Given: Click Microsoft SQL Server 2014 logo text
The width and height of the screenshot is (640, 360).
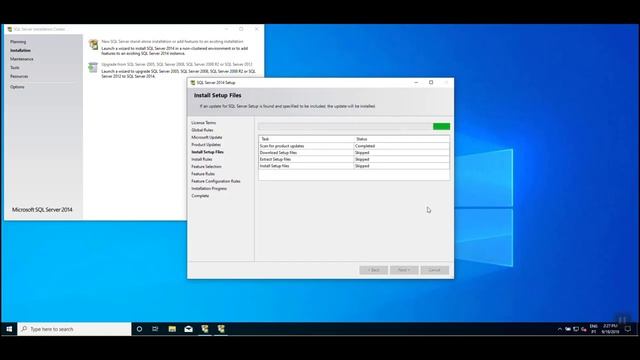Looking at the screenshot, I should (42, 209).
